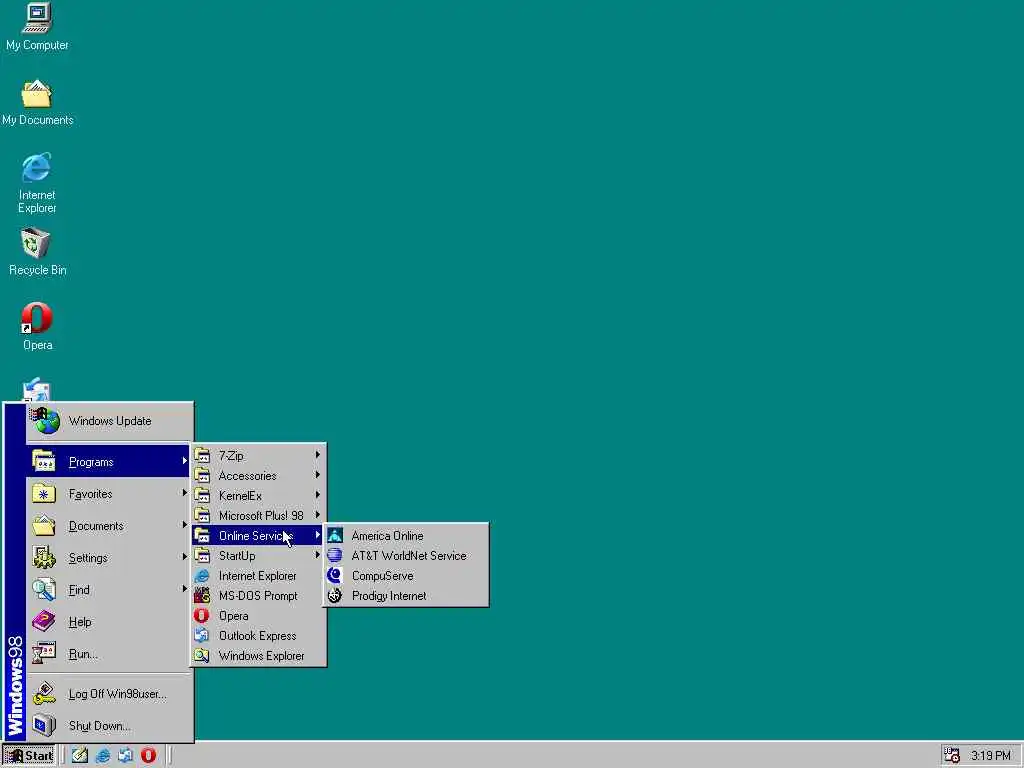Expand the 7-Zip submenu arrow
The width and height of the screenshot is (1024, 768).
317,455
